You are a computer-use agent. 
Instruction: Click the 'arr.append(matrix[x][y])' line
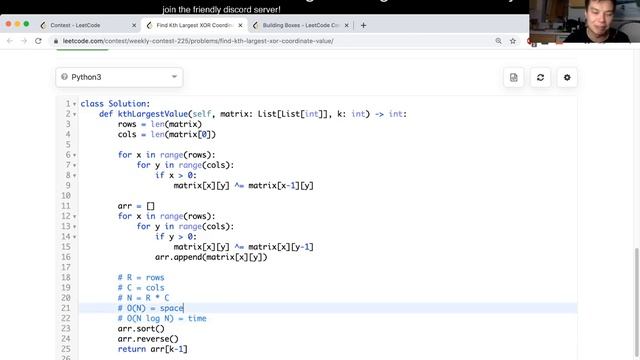coord(211,257)
